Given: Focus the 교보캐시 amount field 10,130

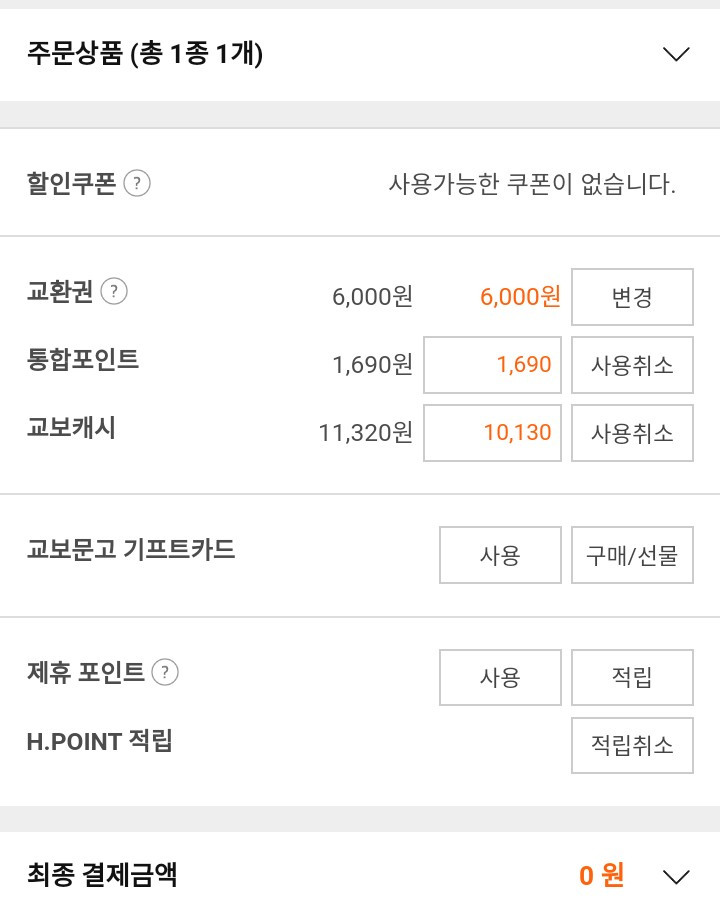Looking at the screenshot, I should click(493, 433).
